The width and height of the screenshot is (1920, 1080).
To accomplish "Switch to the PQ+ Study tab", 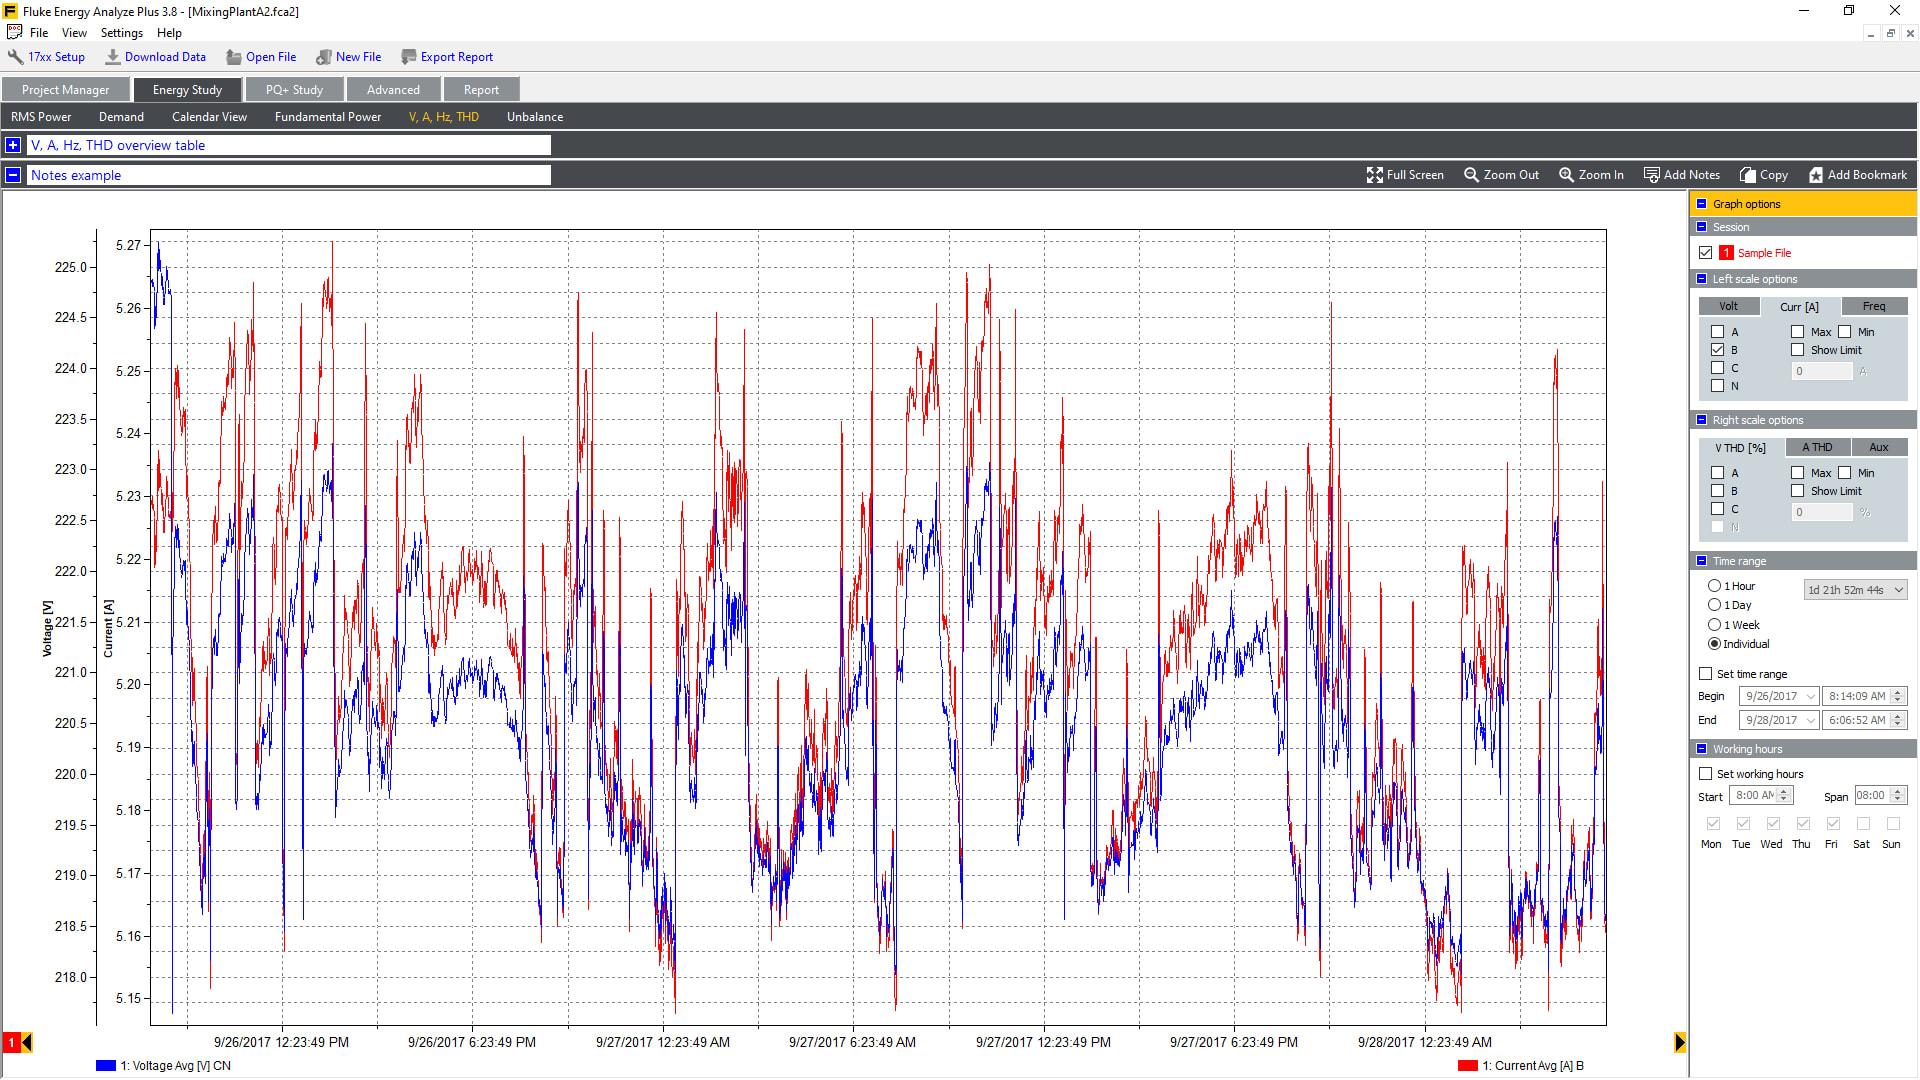I will pos(294,90).
